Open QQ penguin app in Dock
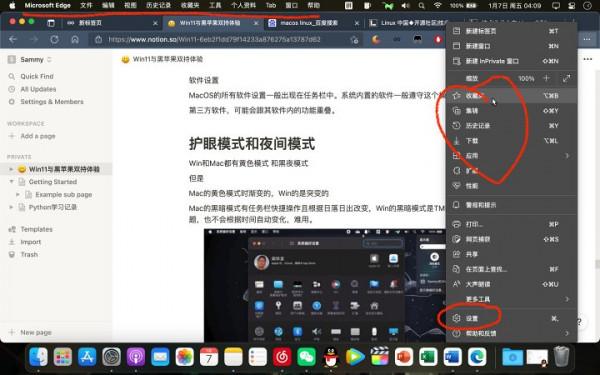 [x=331, y=357]
